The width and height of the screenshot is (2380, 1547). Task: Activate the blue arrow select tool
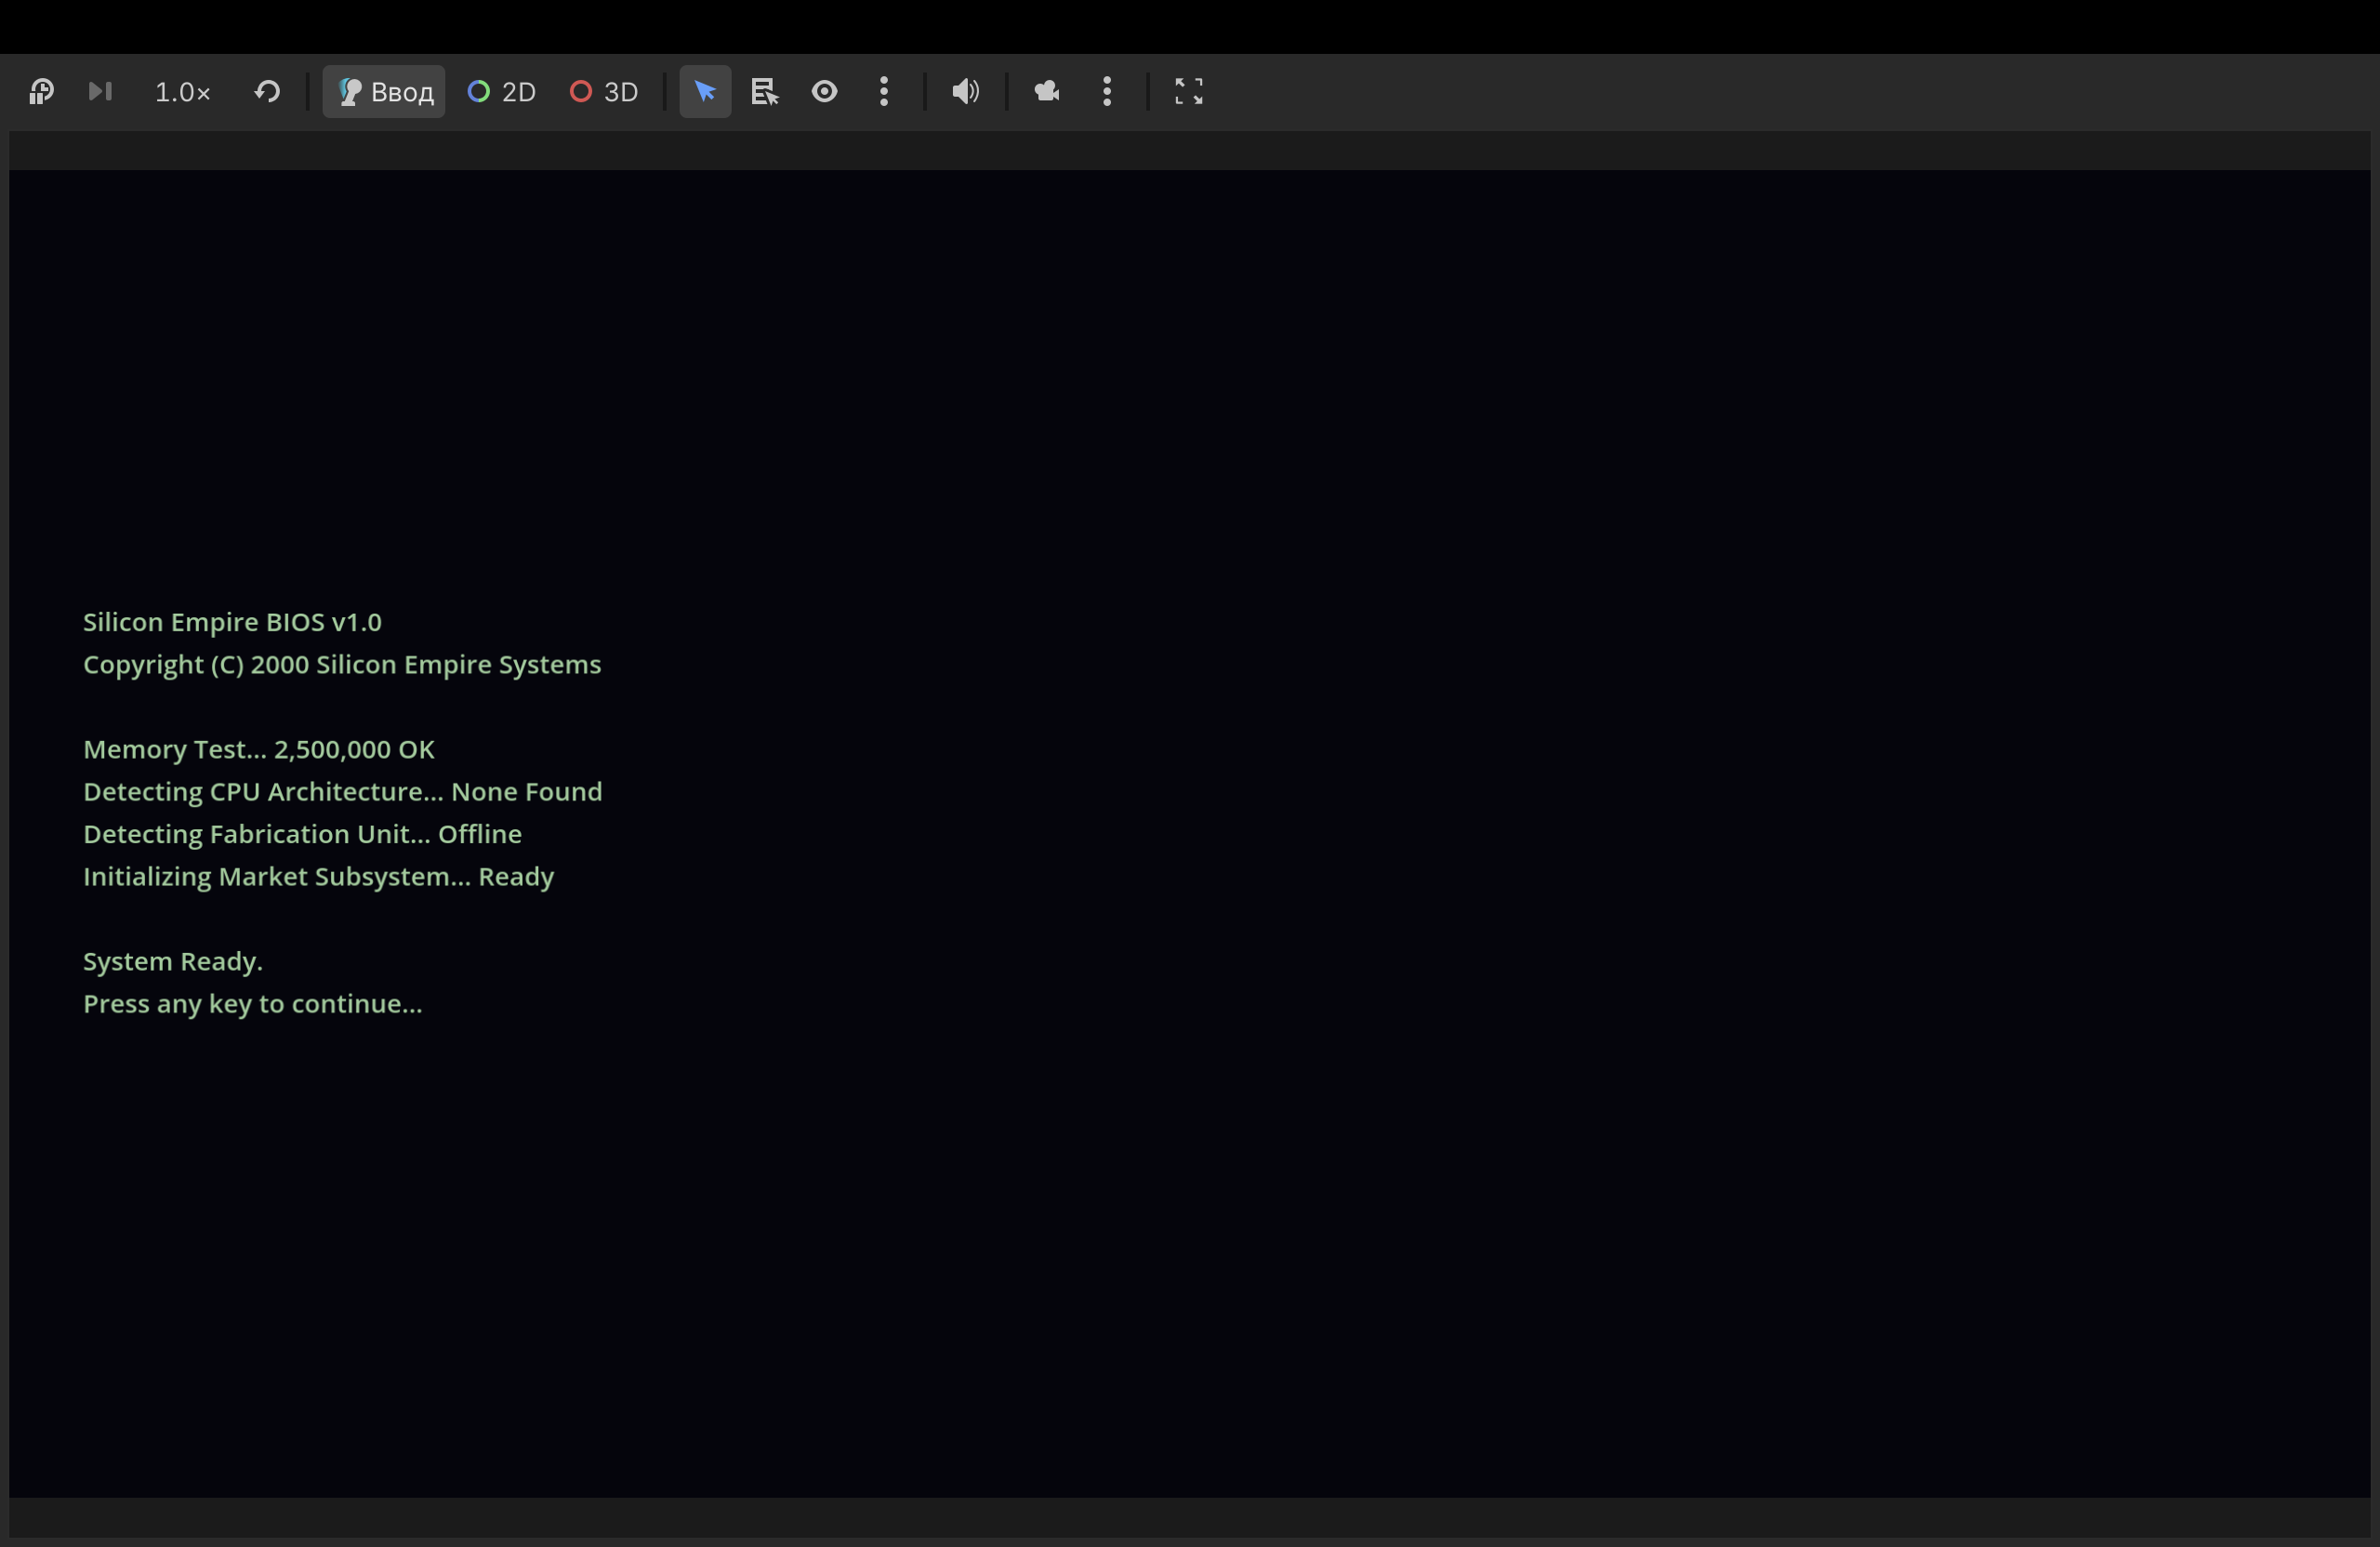tap(705, 92)
